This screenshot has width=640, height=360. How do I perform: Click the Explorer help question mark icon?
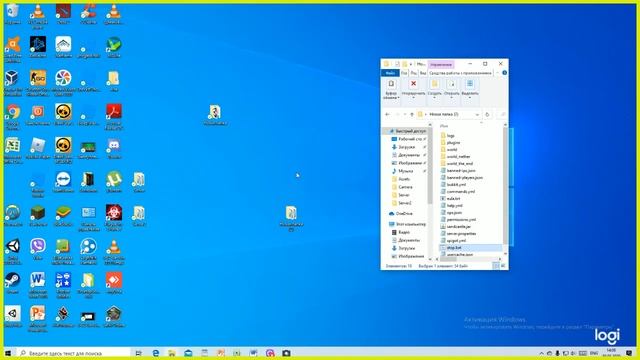(x=504, y=73)
